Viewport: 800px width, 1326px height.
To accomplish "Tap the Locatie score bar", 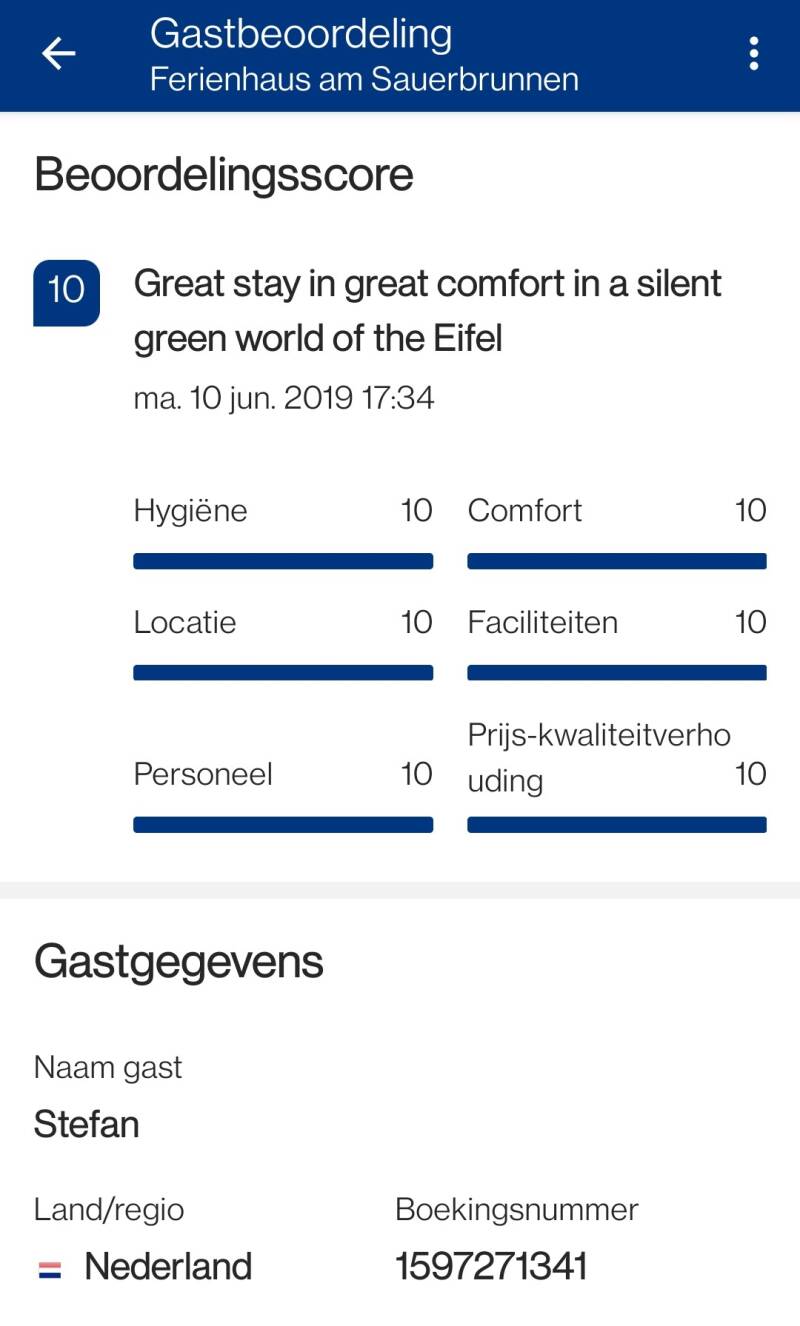I will (283, 673).
